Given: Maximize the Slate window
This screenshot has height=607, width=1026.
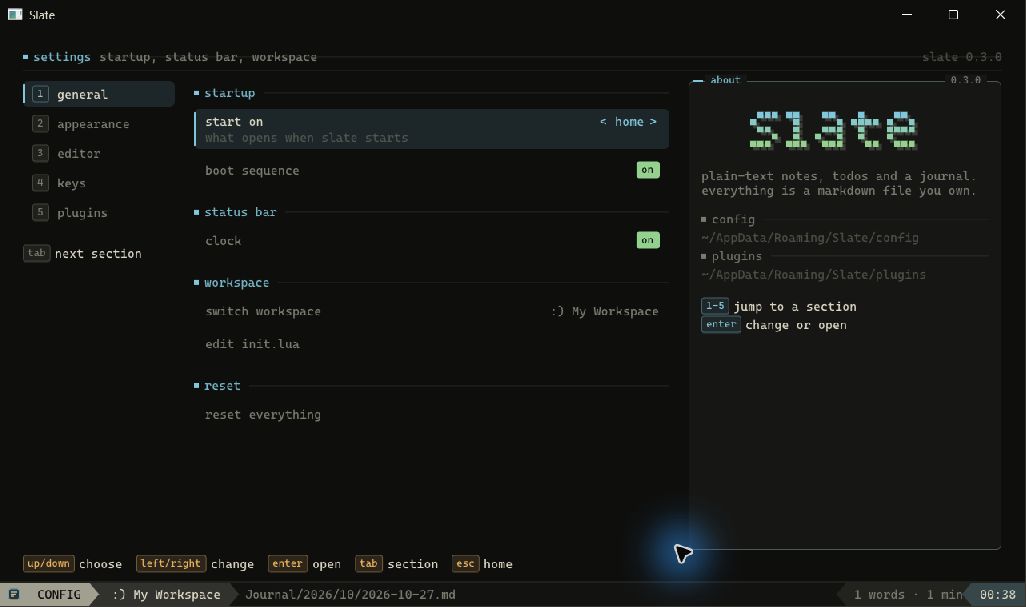Looking at the screenshot, I should [x=953, y=14].
